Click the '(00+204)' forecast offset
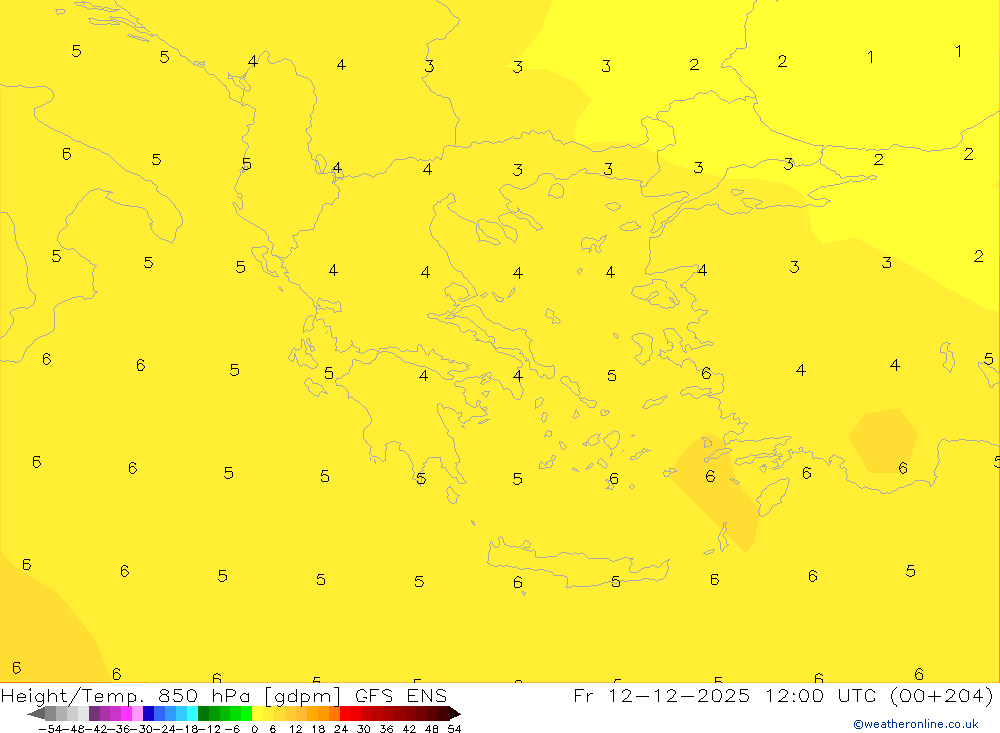The width and height of the screenshot is (1000, 733). 941,695
